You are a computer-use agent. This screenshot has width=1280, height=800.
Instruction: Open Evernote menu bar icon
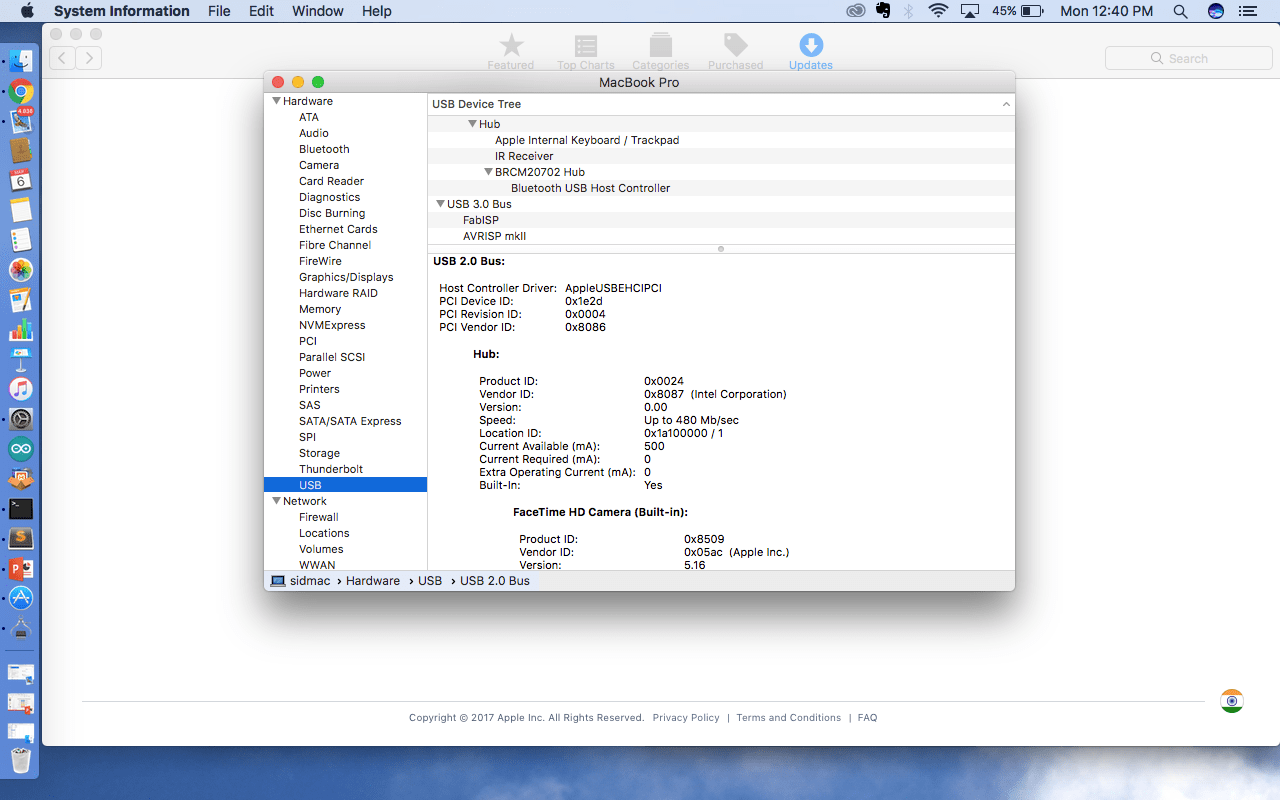883,11
